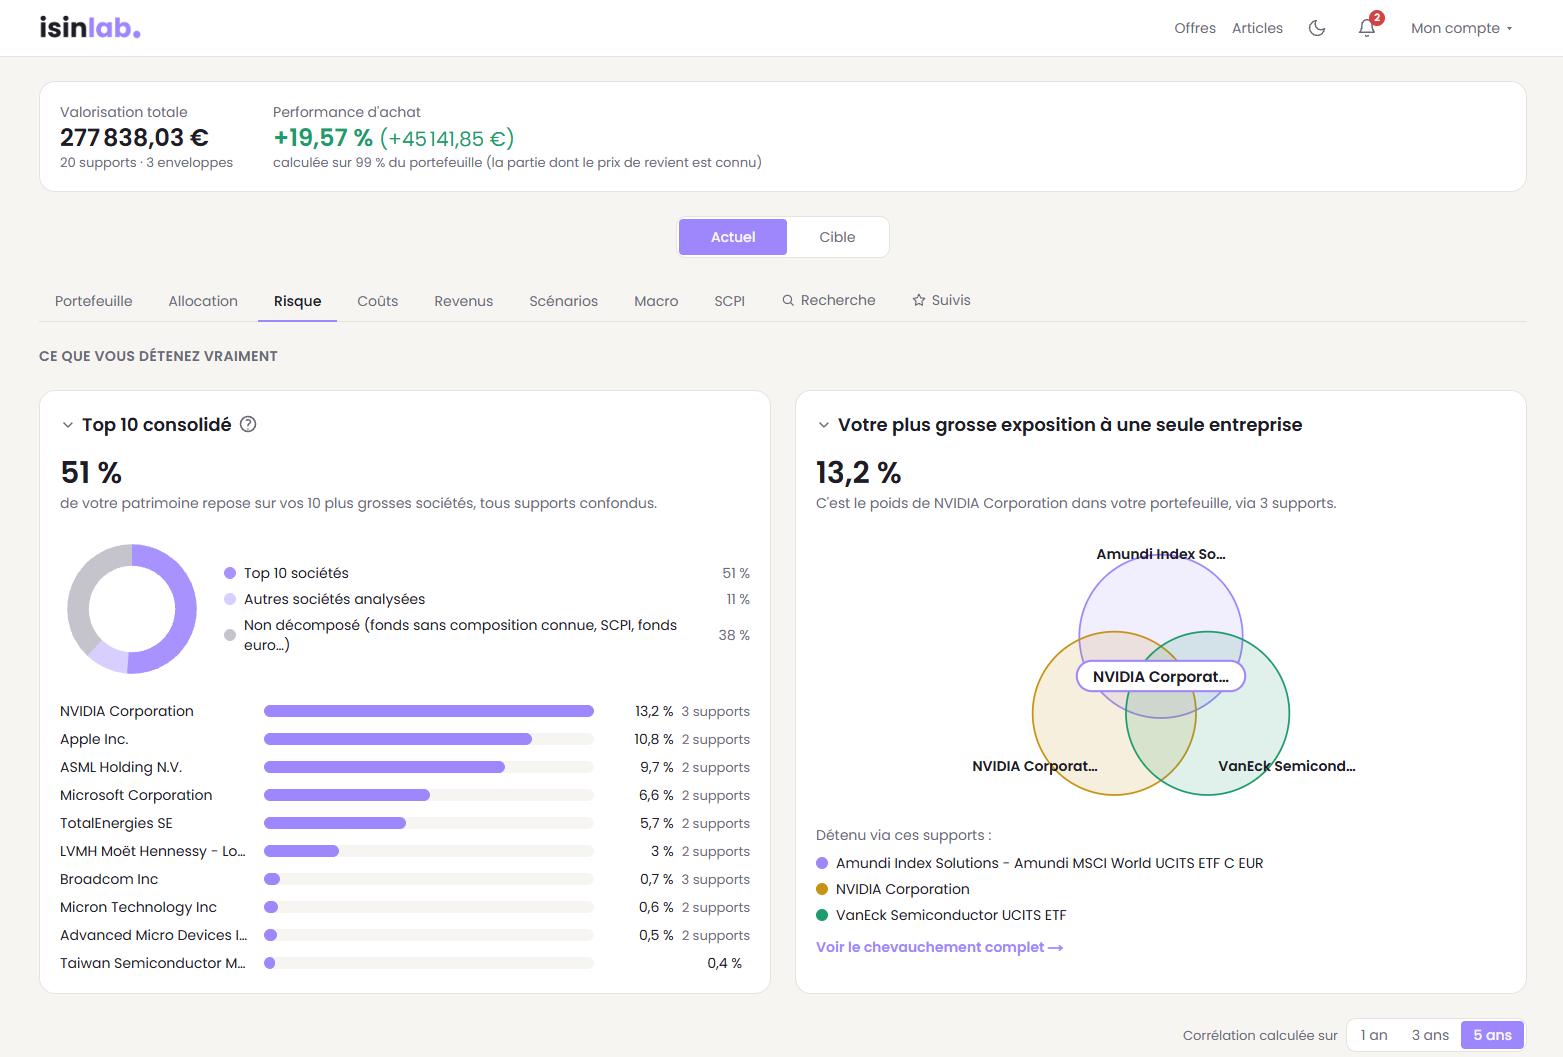This screenshot has width=1563, height=1057.
Task: Open Articles link in header
Action: pos(1257,28)
